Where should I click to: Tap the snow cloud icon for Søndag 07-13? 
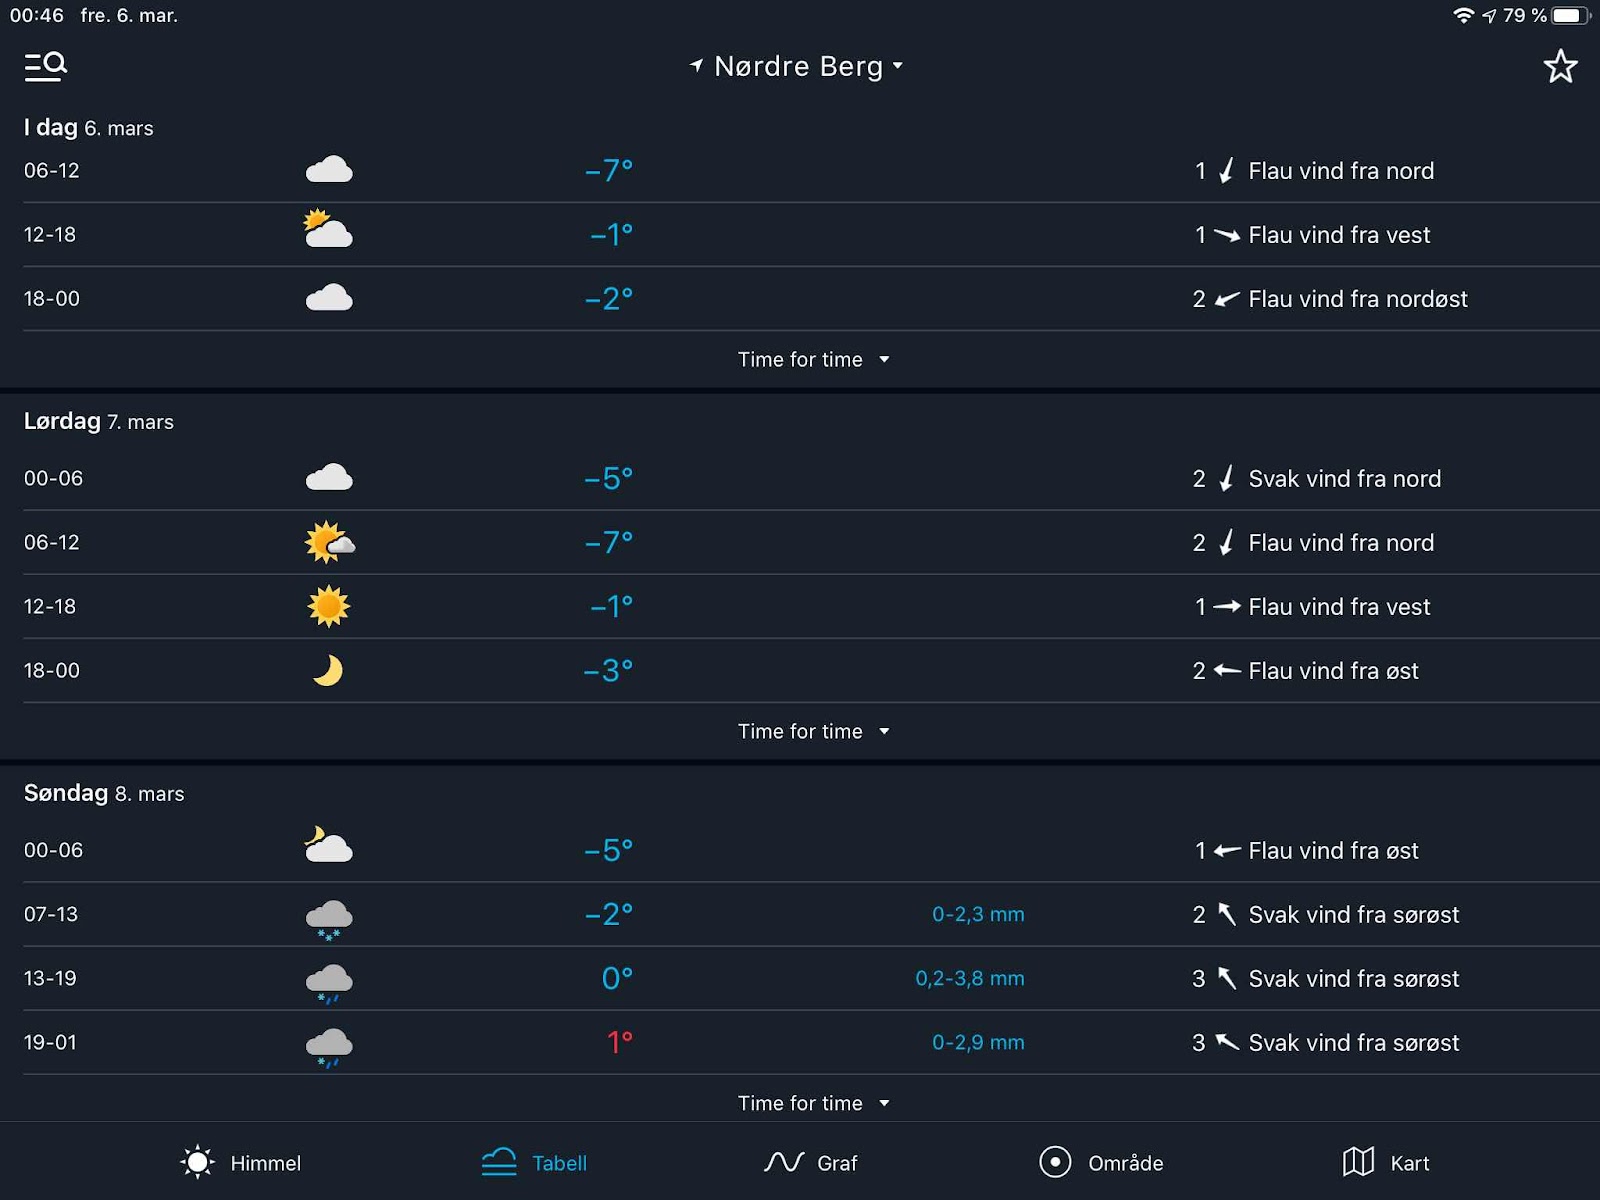coord(328,918)
